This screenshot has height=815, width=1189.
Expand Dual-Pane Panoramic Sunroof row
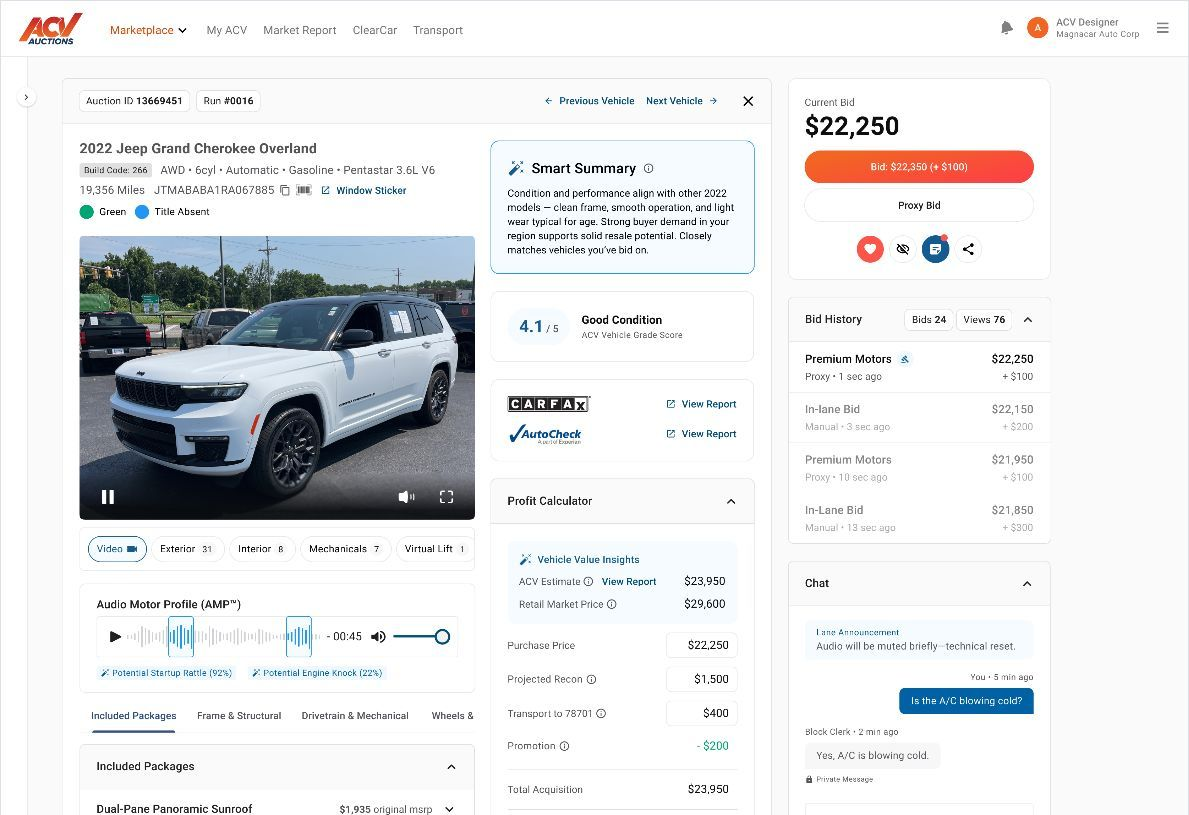(x=450, y=809)
